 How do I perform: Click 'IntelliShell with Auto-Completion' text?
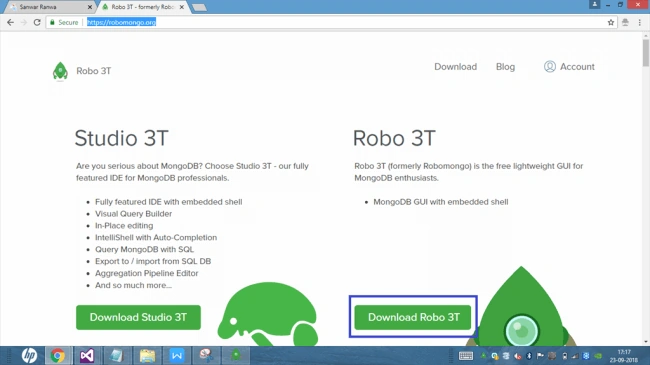tap(156, 238)
